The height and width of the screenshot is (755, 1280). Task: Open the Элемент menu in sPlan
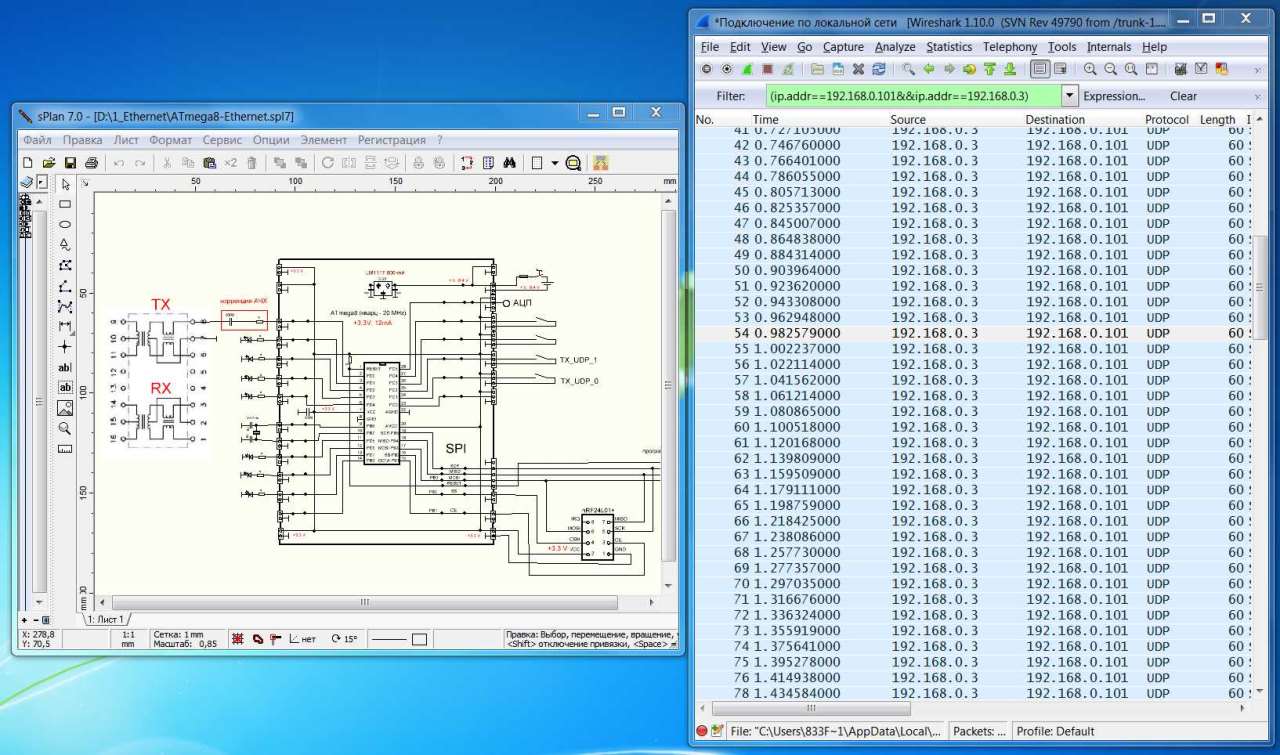pos(324,140)
